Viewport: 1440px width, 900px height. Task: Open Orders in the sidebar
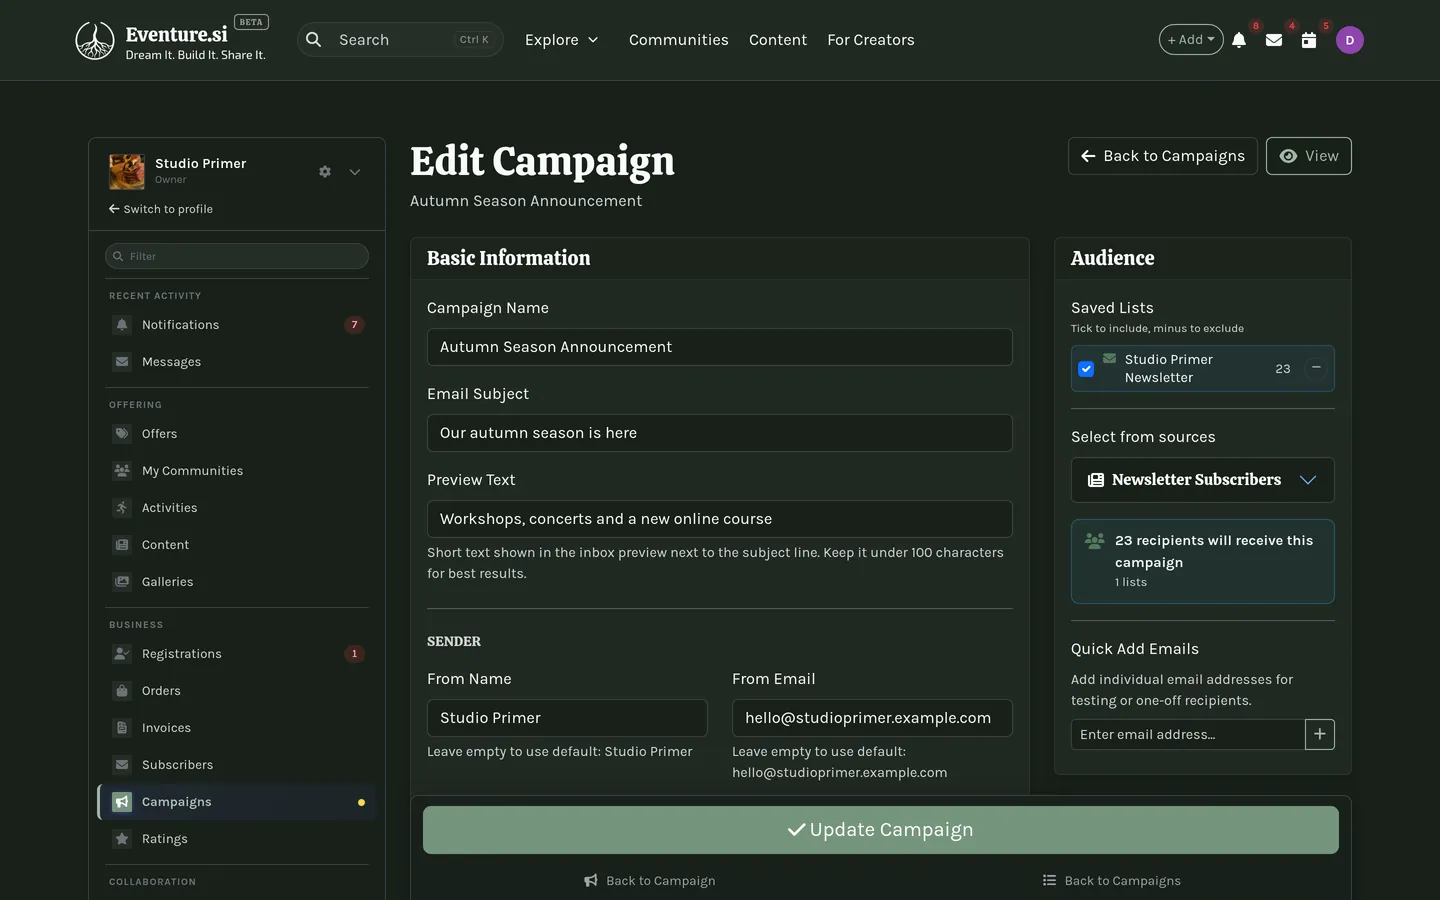pyautogui.click(x=237, y=691)
